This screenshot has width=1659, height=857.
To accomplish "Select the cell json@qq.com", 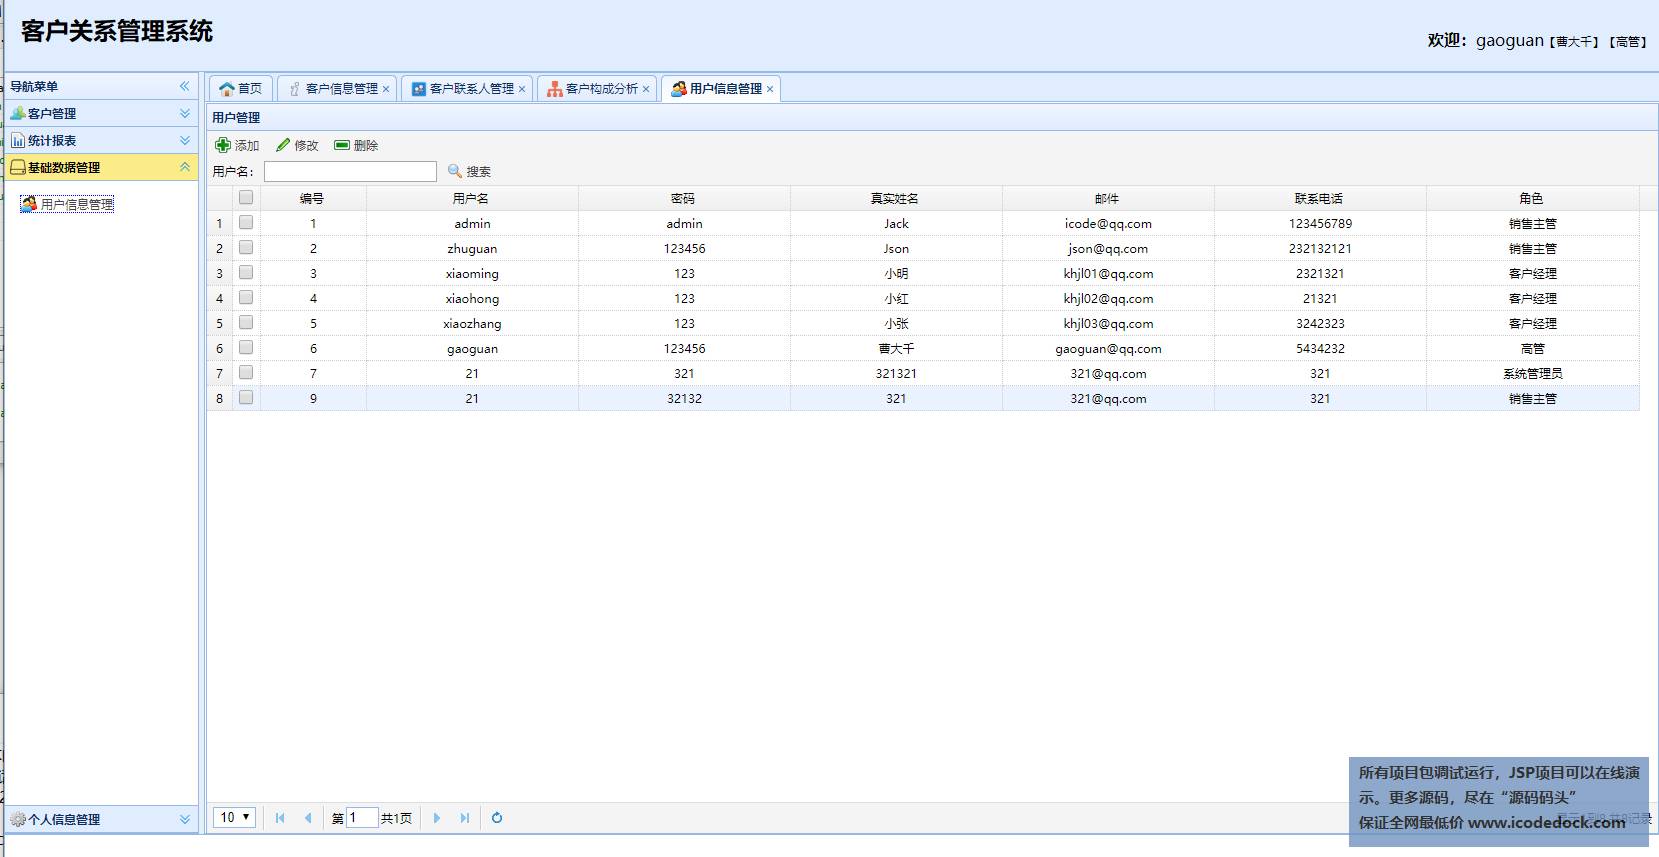I will click(1108, 248).
